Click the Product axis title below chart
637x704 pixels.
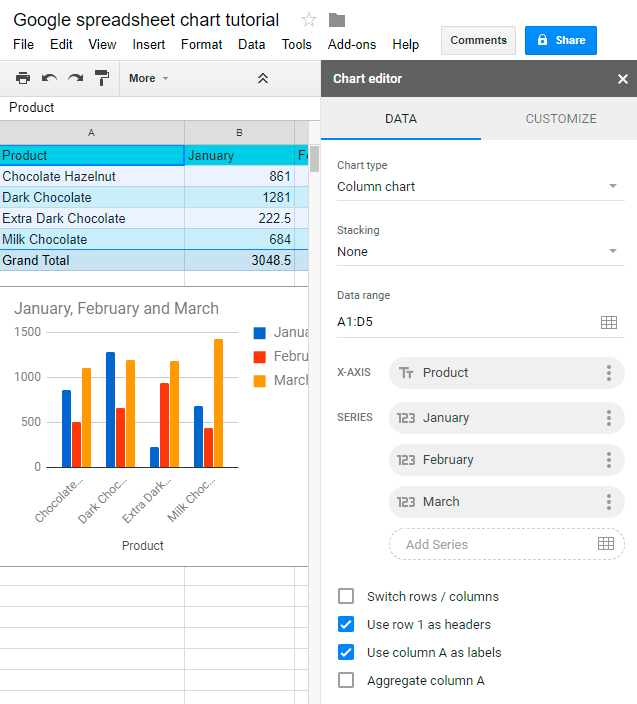pos(143,546)
